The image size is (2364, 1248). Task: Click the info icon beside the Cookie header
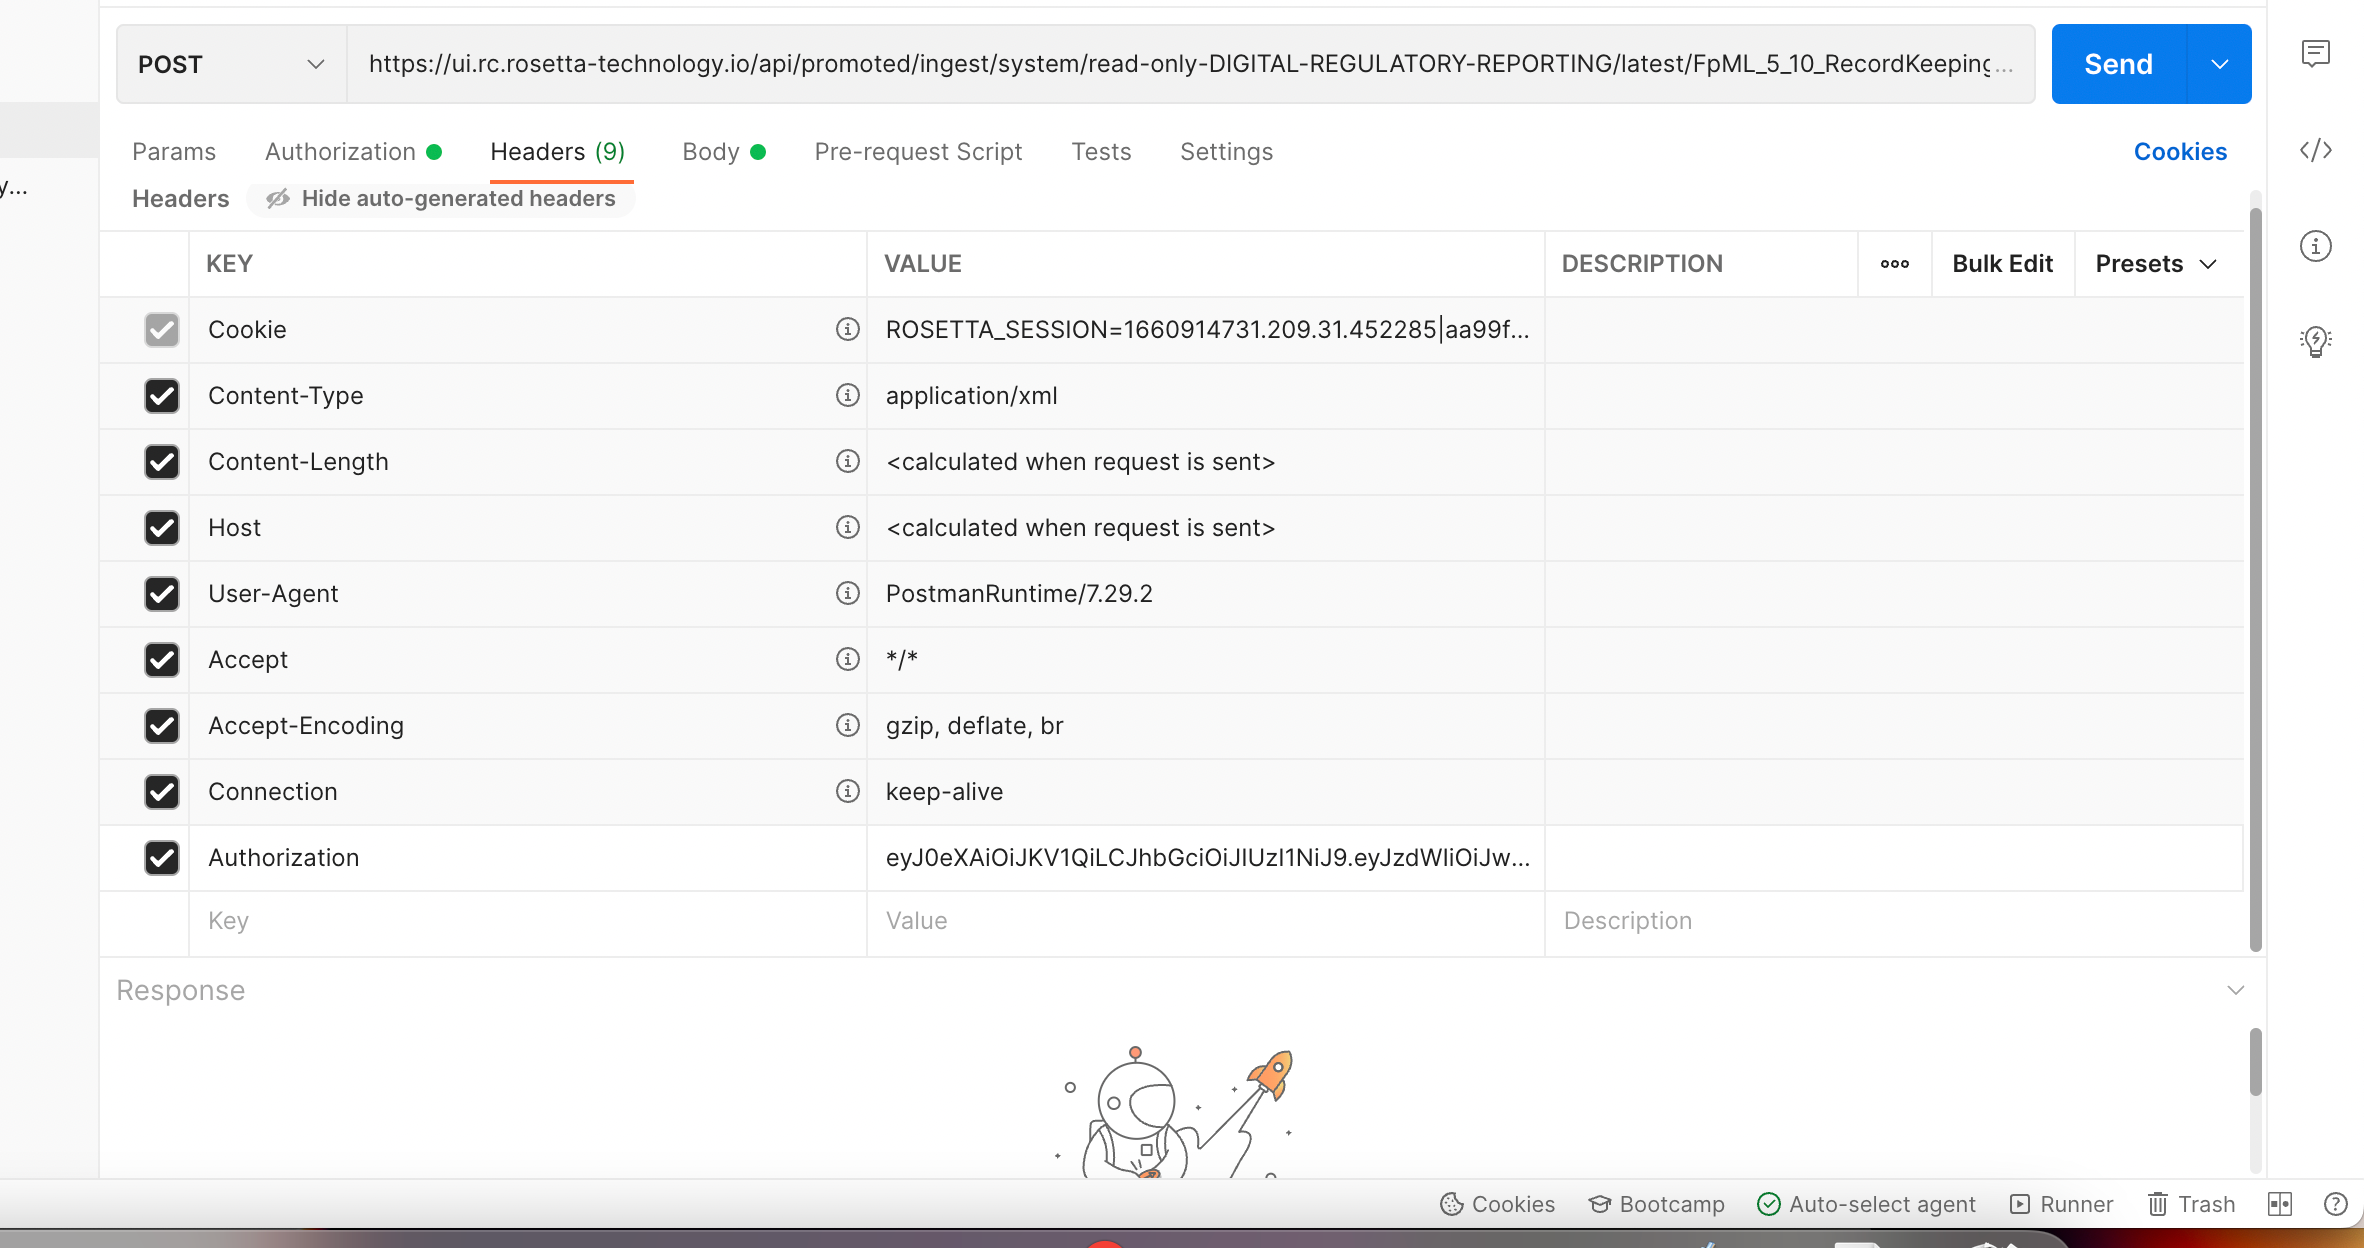click(x=847, y=329)
